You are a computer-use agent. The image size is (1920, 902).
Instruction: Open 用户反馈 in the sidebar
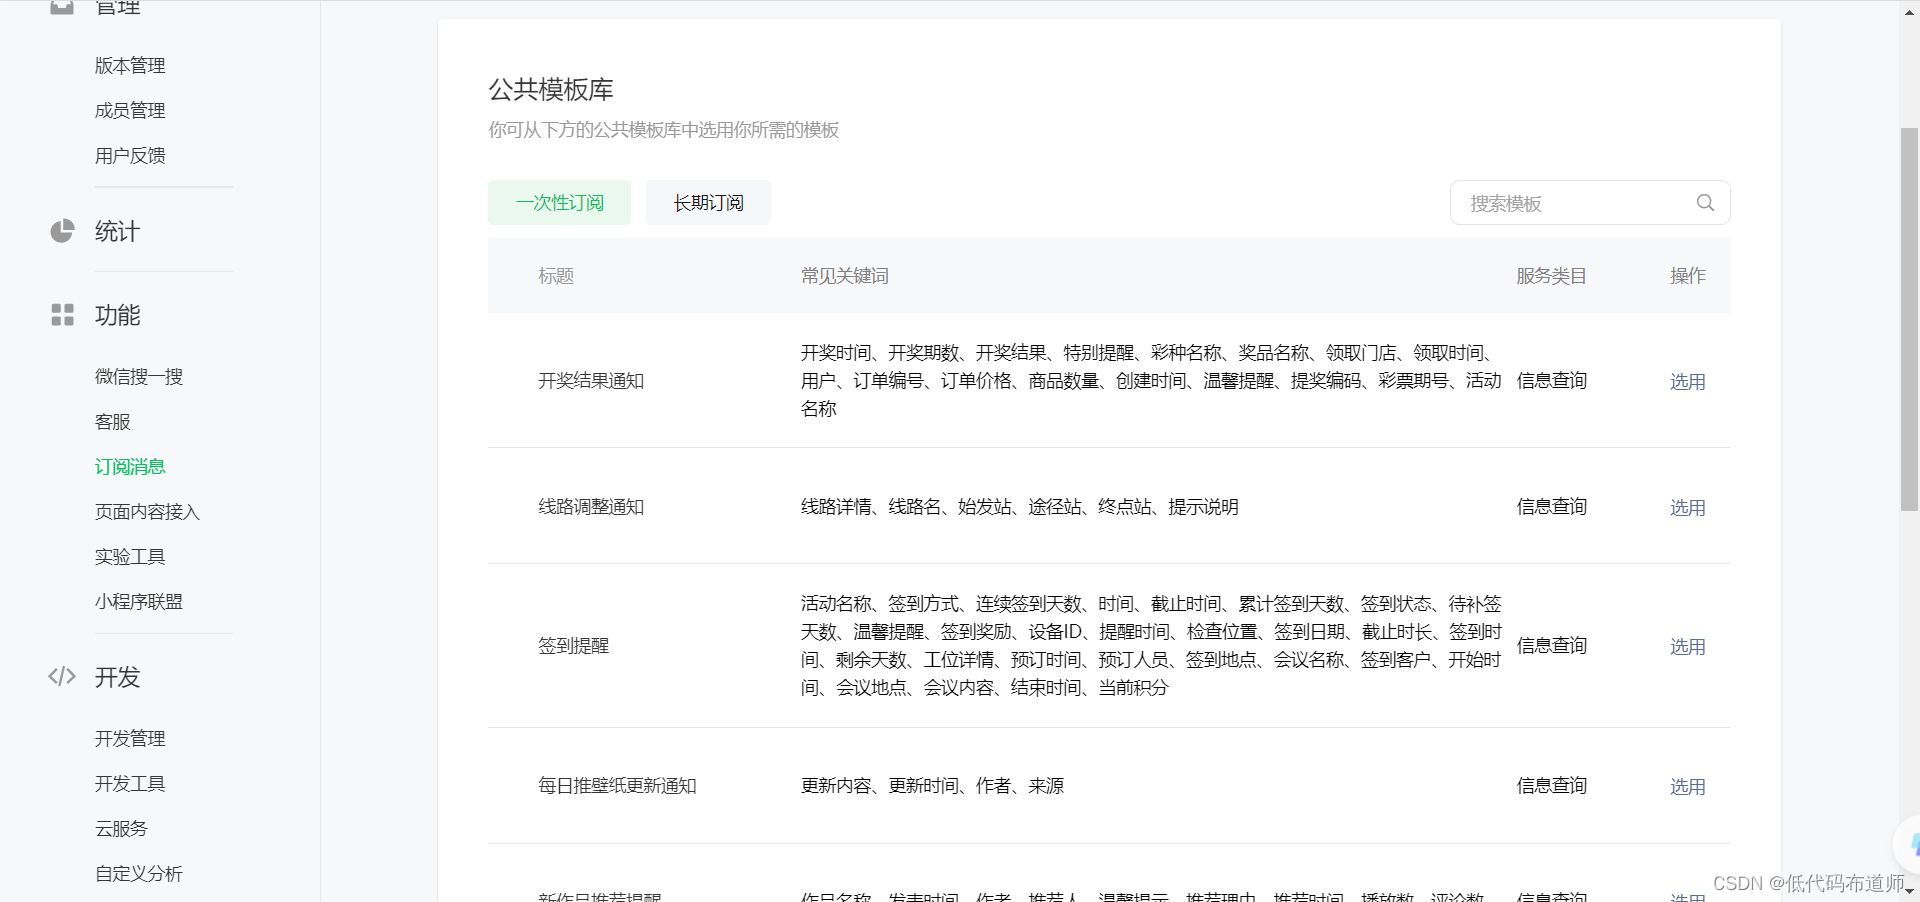(x=130, y=156)
